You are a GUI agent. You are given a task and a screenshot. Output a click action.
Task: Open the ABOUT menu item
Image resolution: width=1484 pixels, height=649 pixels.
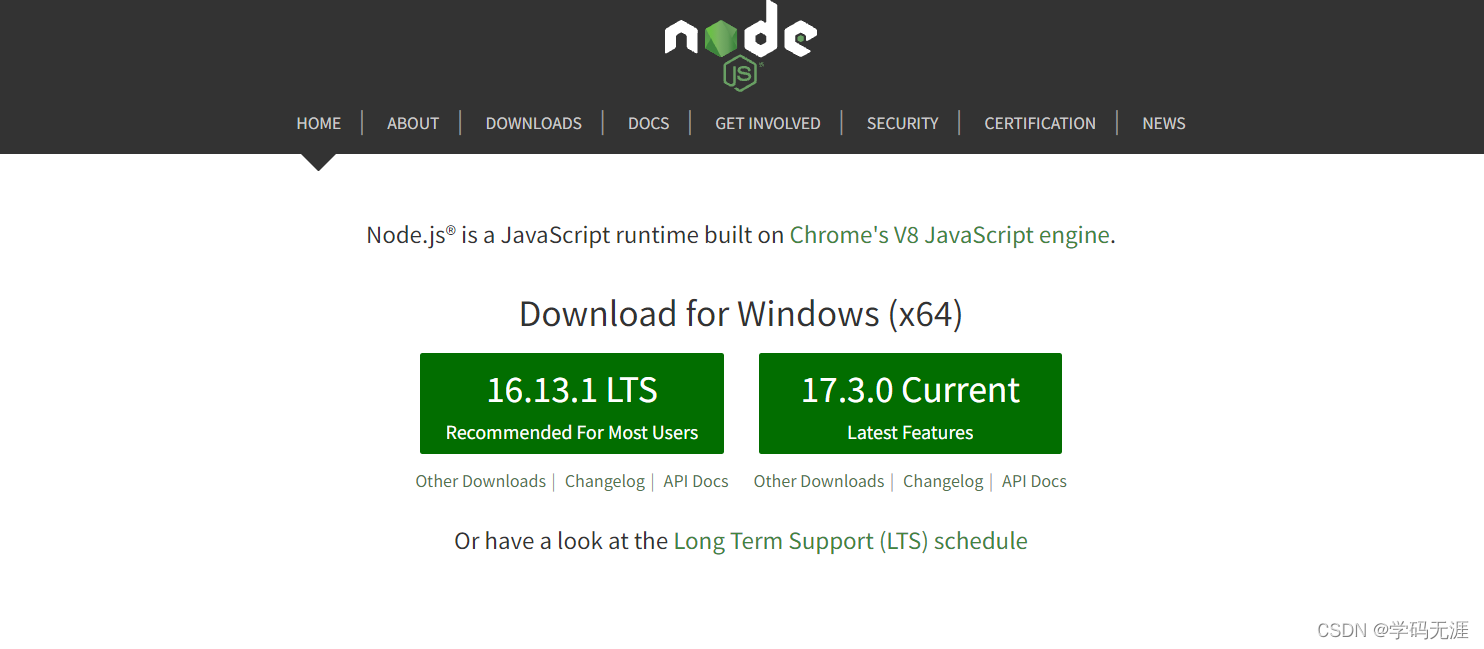[412, 123]
